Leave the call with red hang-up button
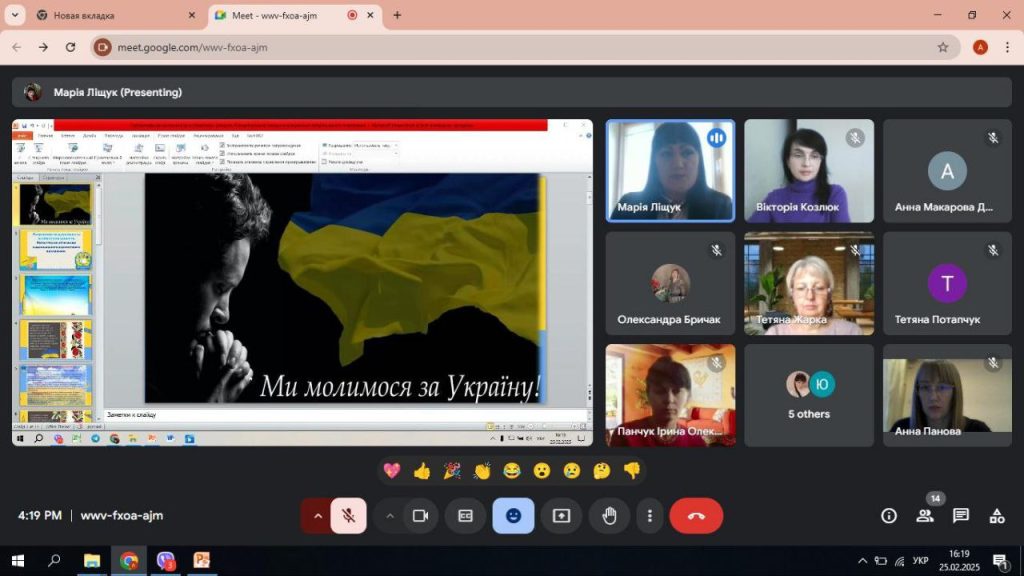 696,516
